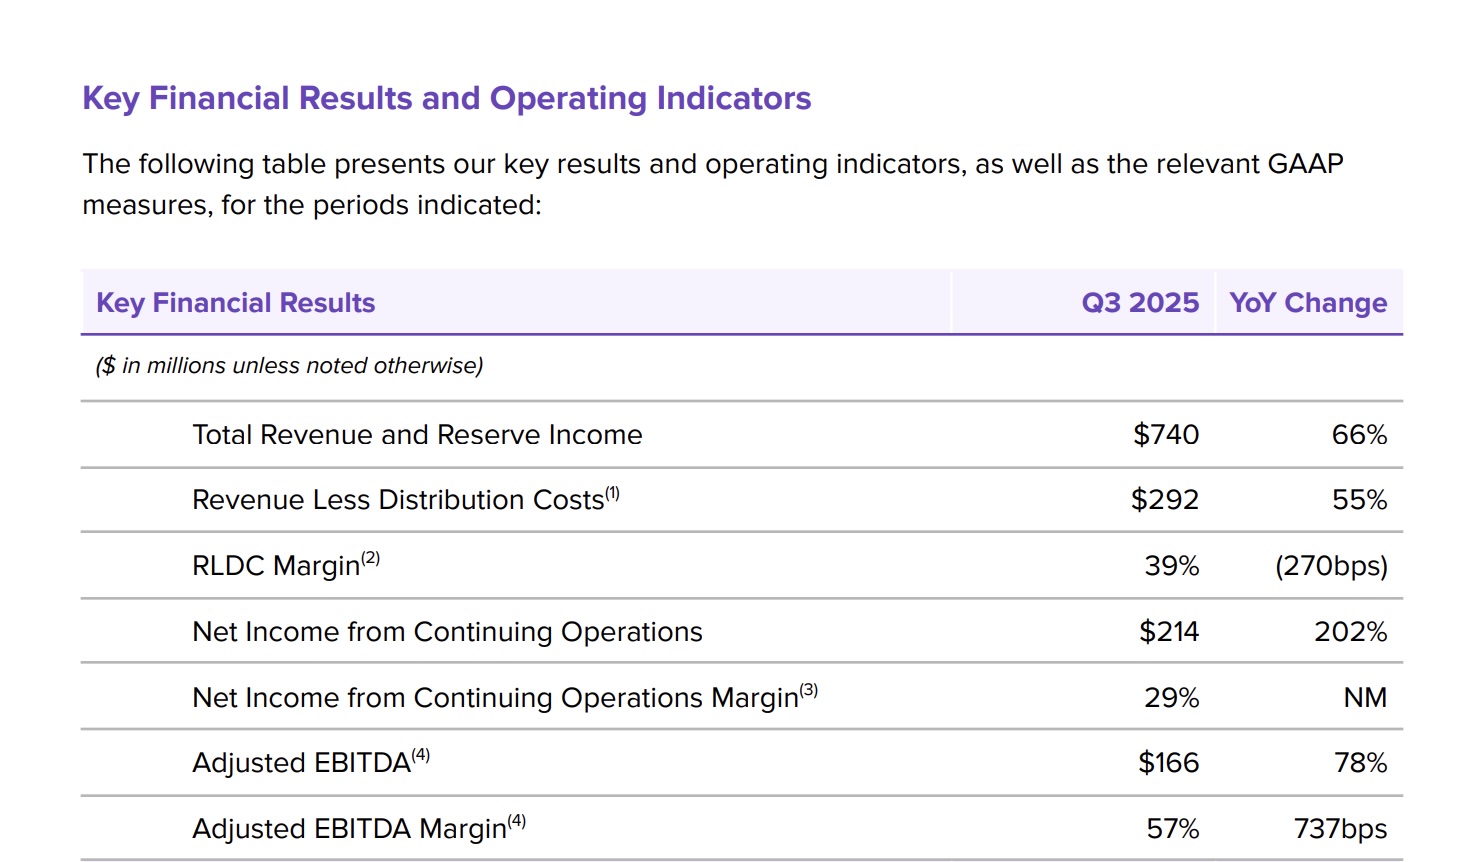Click footnote (1) superscript after Distribution Costs

point(613,492)
